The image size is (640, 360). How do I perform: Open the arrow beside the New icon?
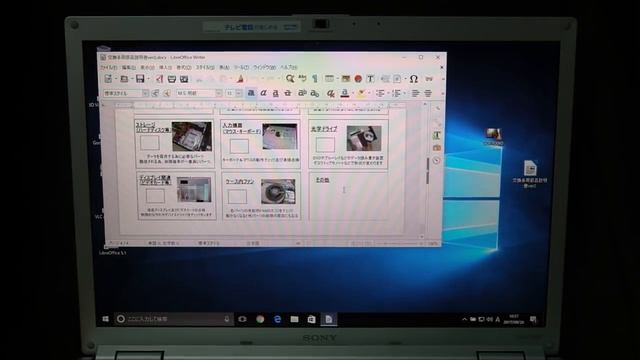(116, 79)
